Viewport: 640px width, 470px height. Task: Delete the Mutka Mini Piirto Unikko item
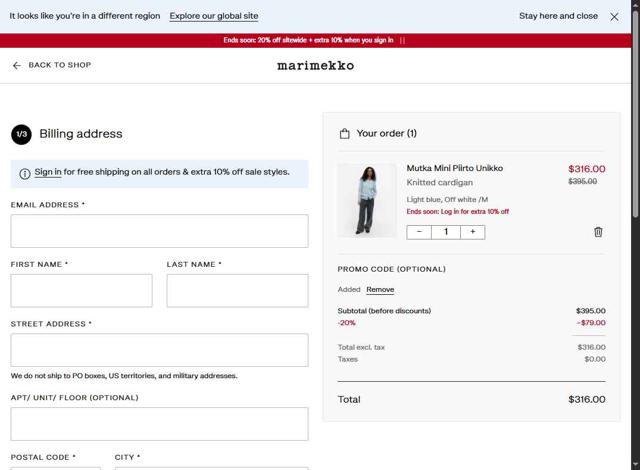tap(598, 232)
